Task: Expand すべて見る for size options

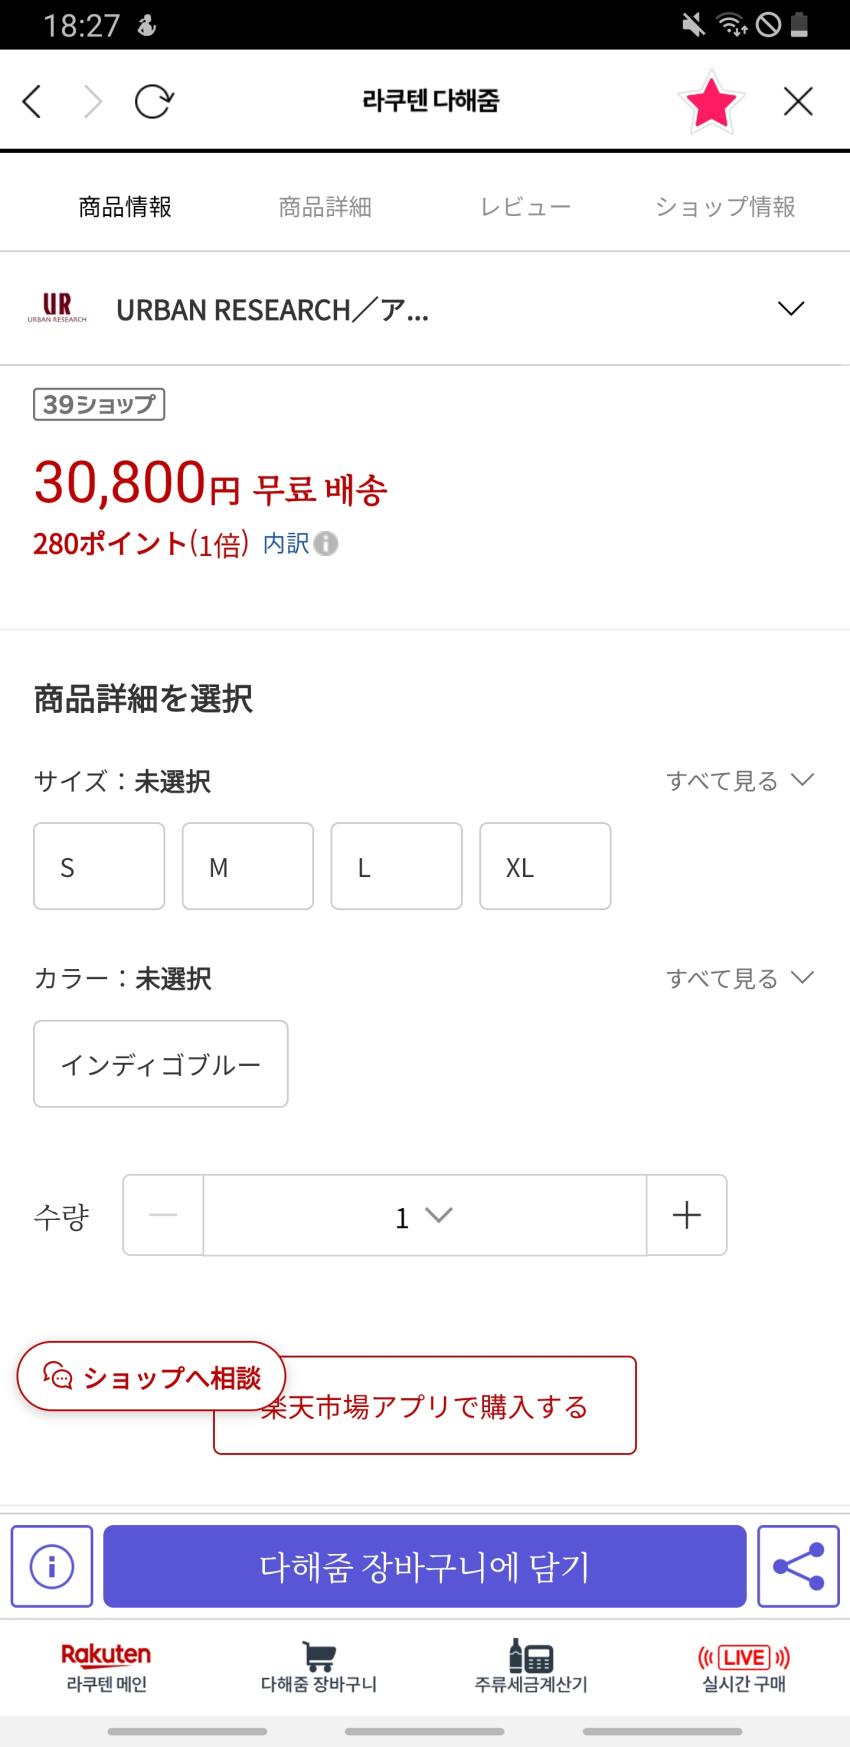Action: pyautogui.click(x=740, y=781)
